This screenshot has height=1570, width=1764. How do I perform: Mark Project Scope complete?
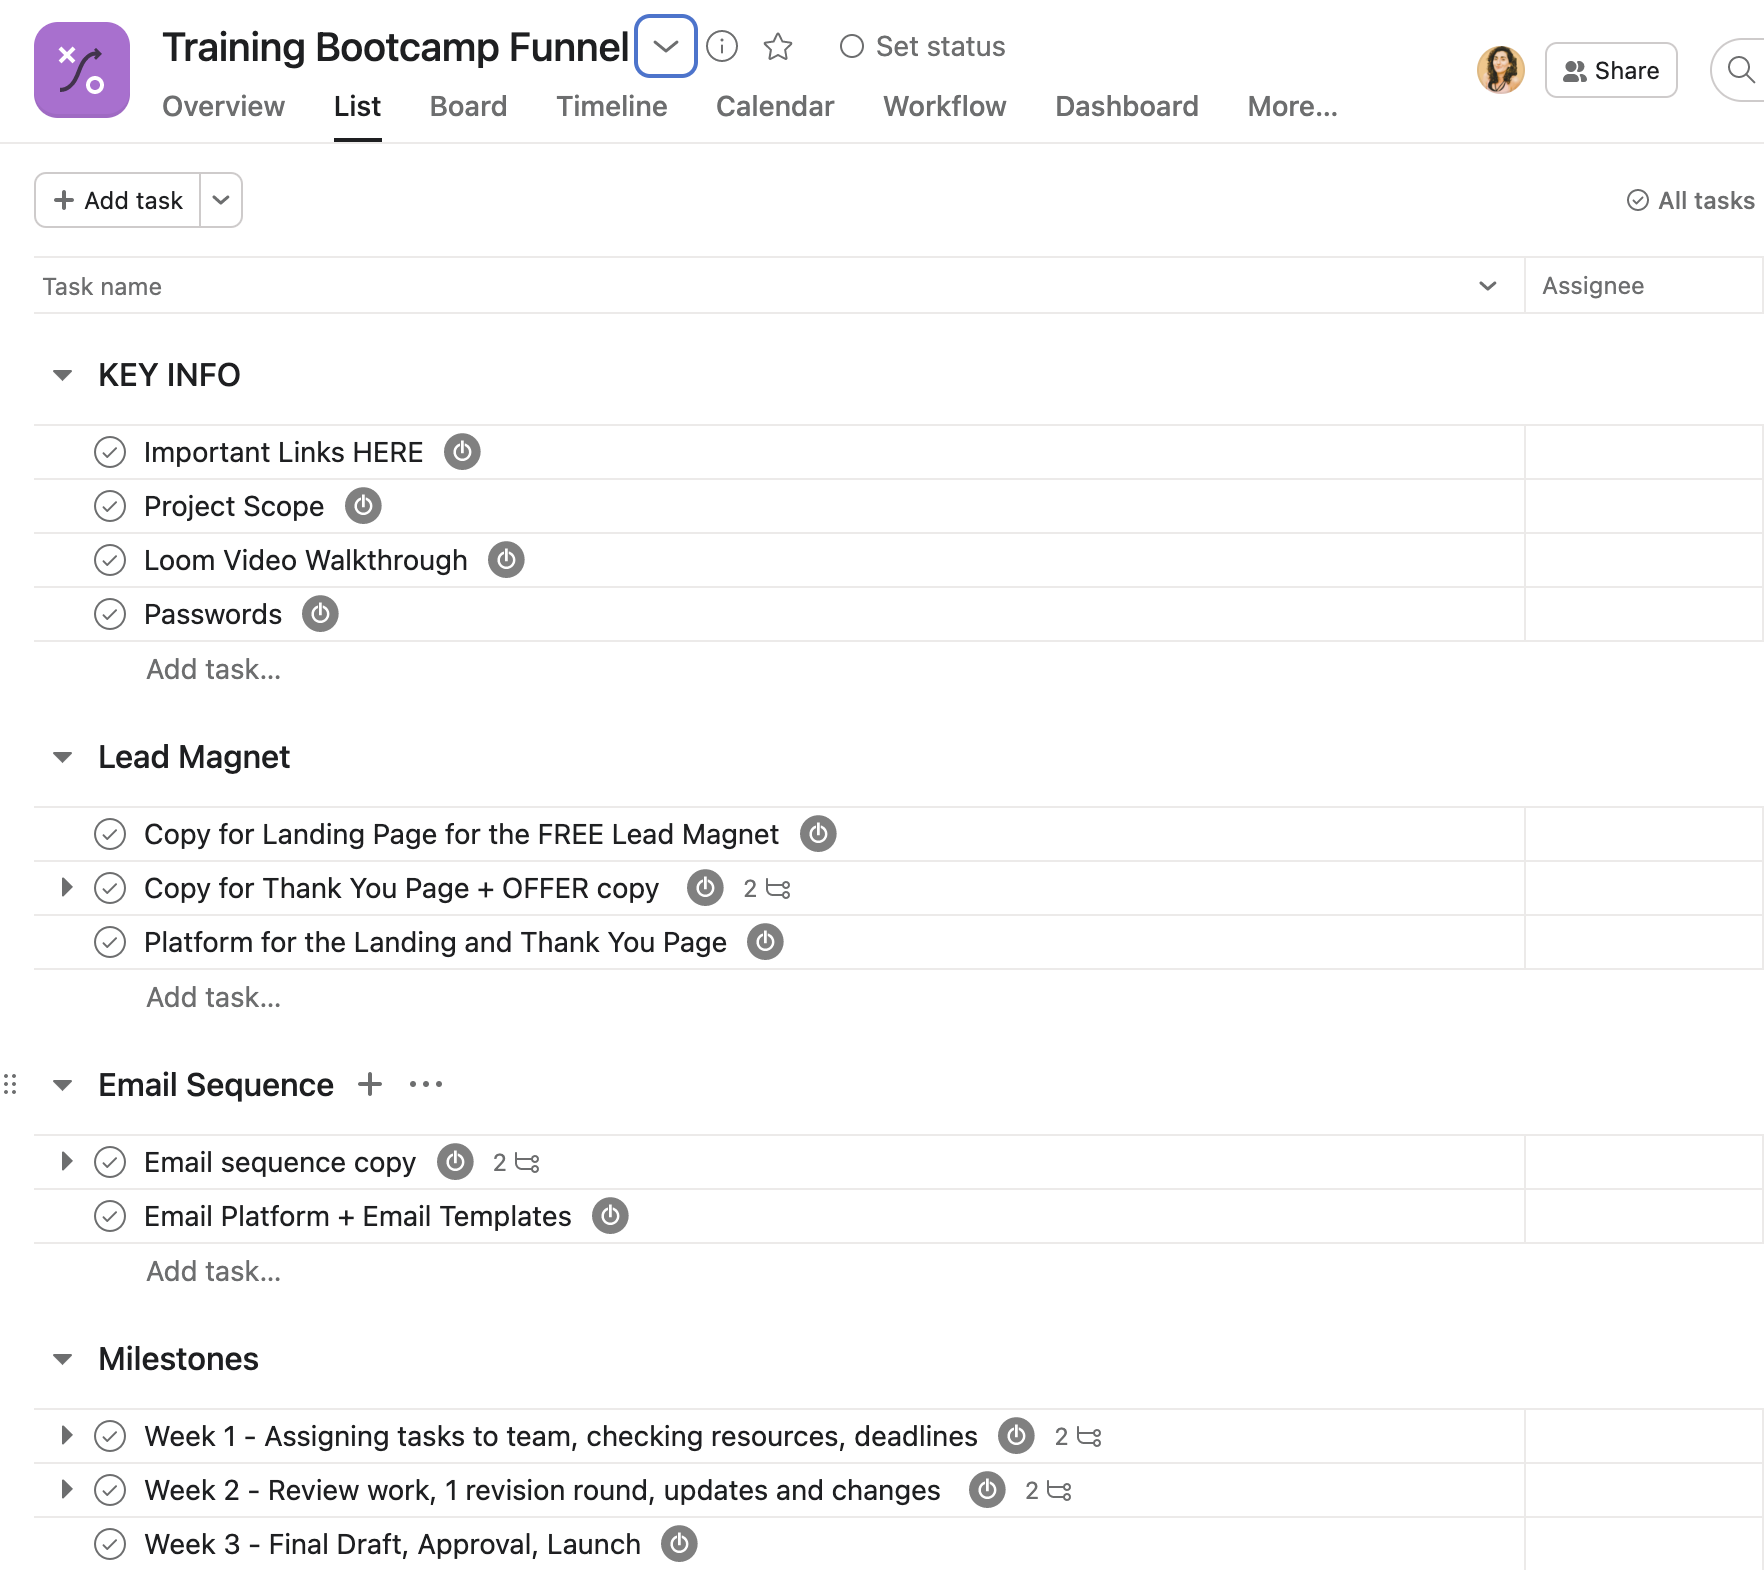[x=110, y=506]
